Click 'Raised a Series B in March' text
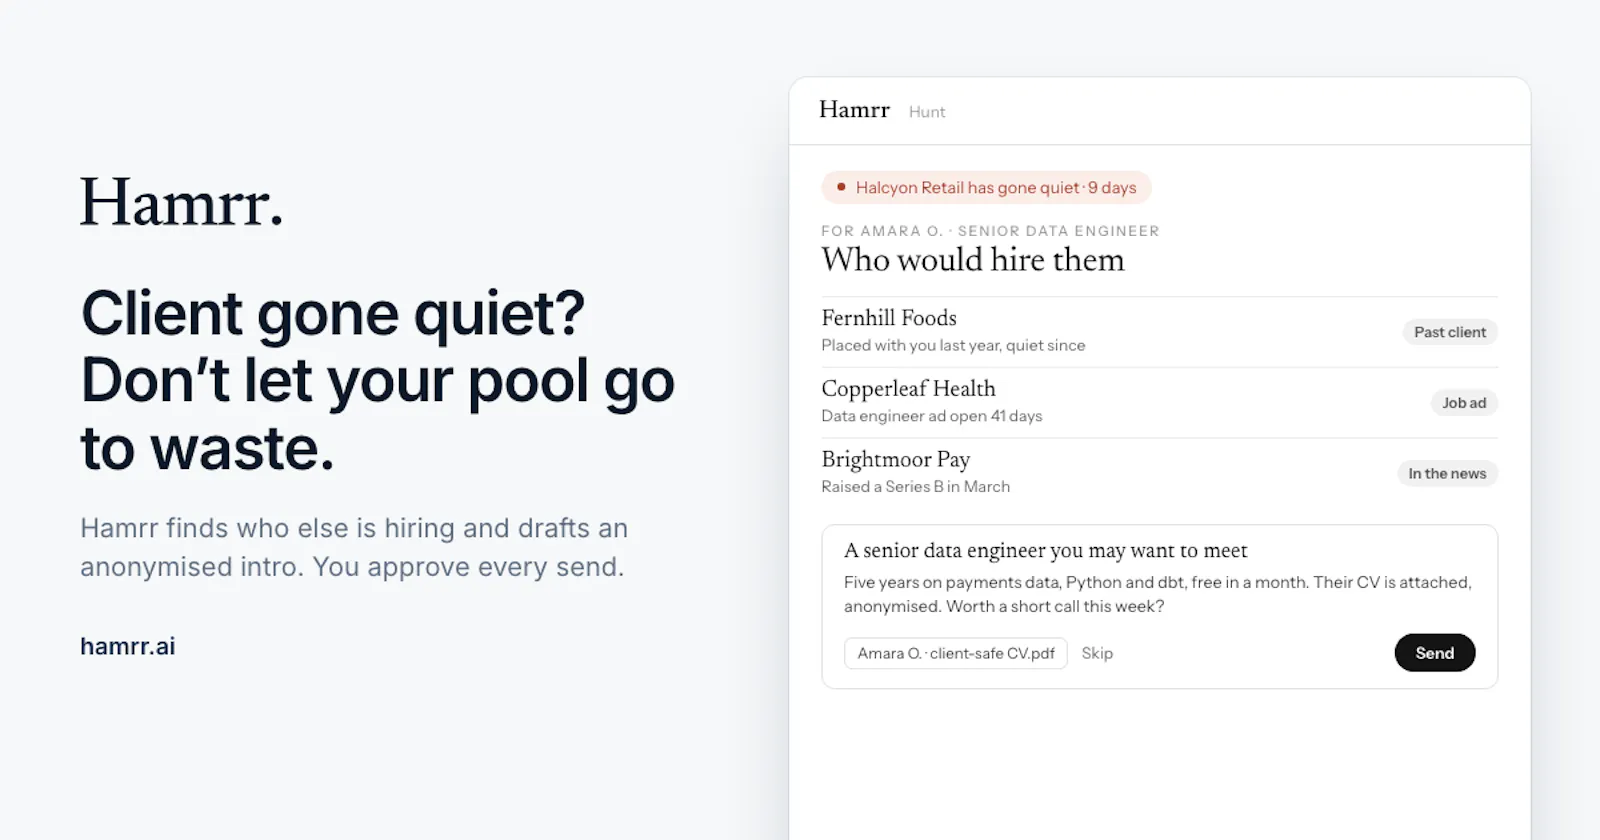1600x840 pixels. coord(916,487)
